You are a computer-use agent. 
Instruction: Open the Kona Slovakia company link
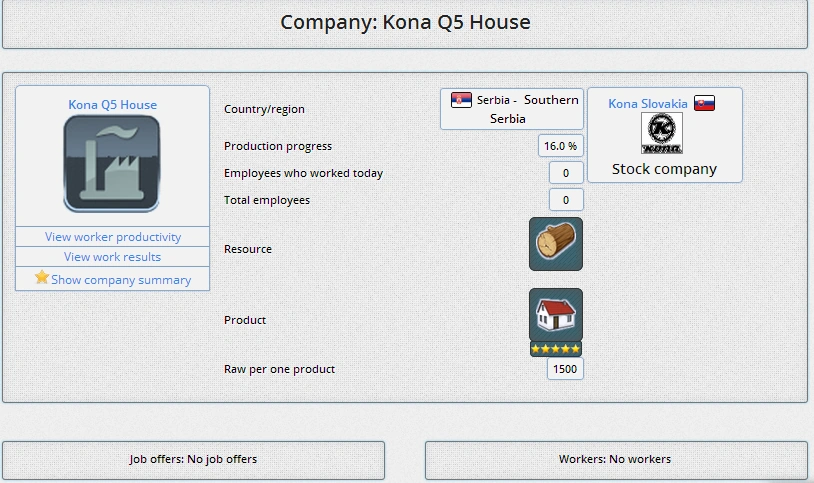coord(648,103)
